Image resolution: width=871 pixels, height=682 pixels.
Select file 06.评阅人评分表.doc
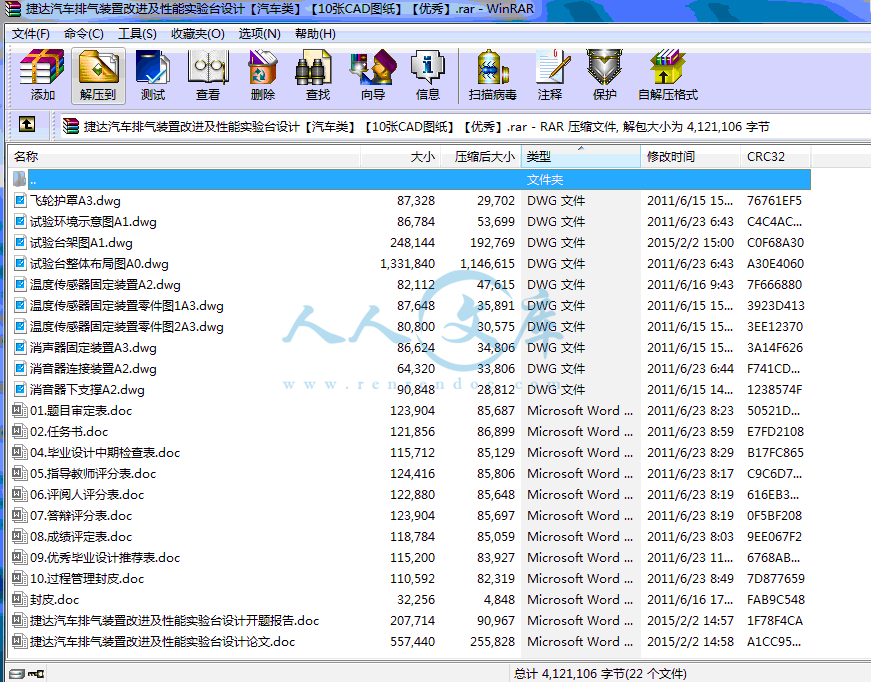pos(87,495)
